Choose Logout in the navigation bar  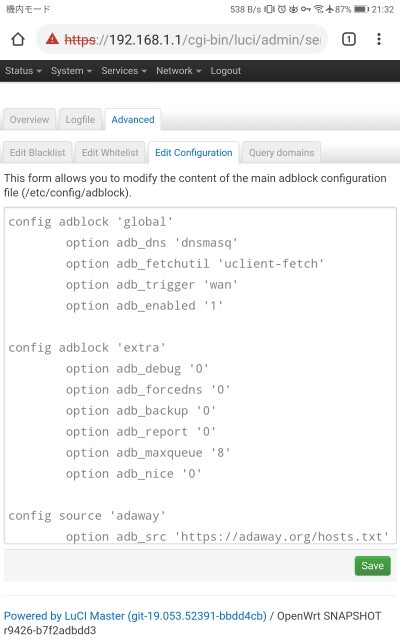pos(225,71)
